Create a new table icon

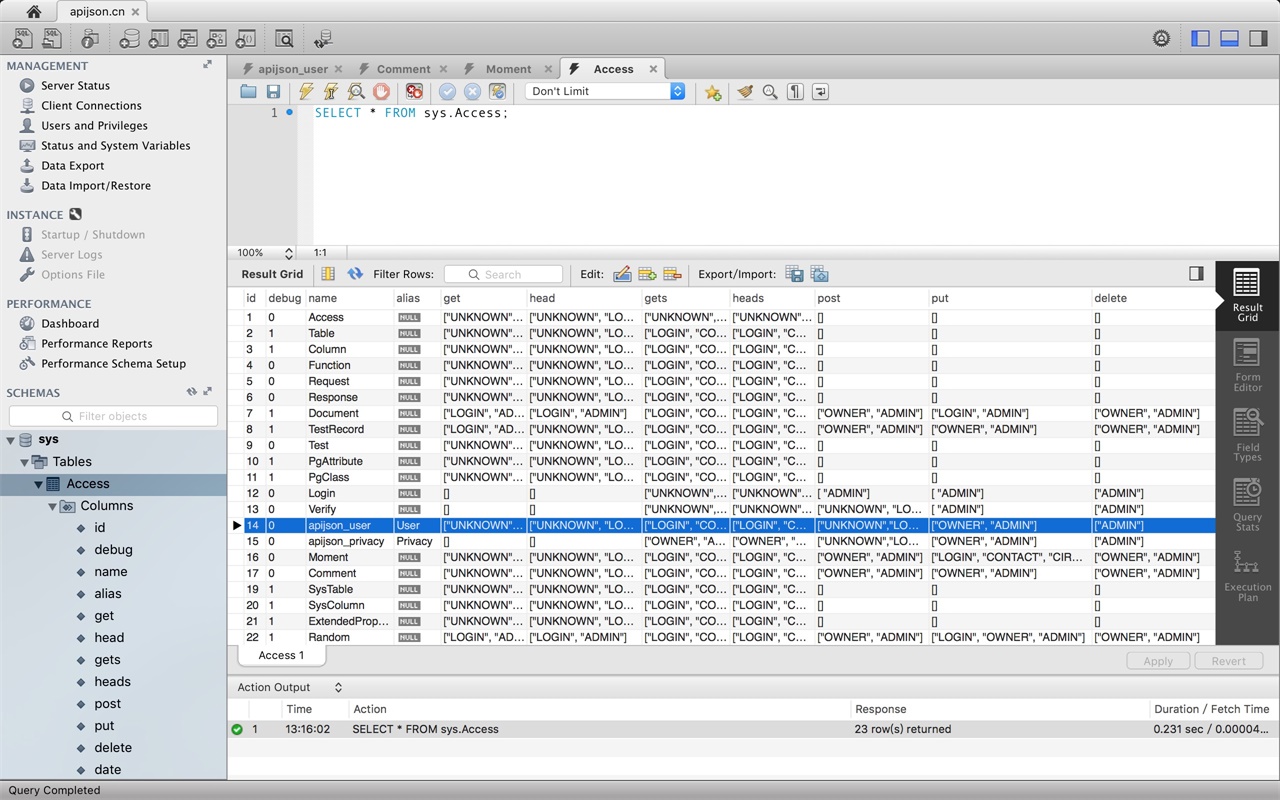click(158, 39)
